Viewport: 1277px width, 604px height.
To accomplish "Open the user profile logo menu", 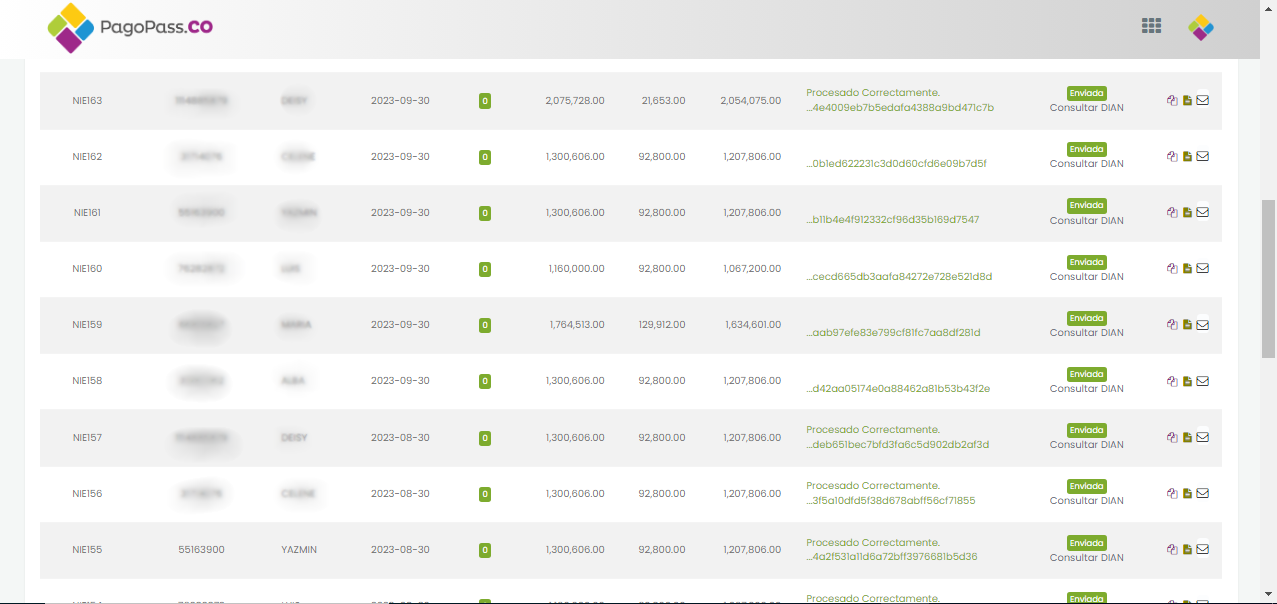I will point(1201,28).
